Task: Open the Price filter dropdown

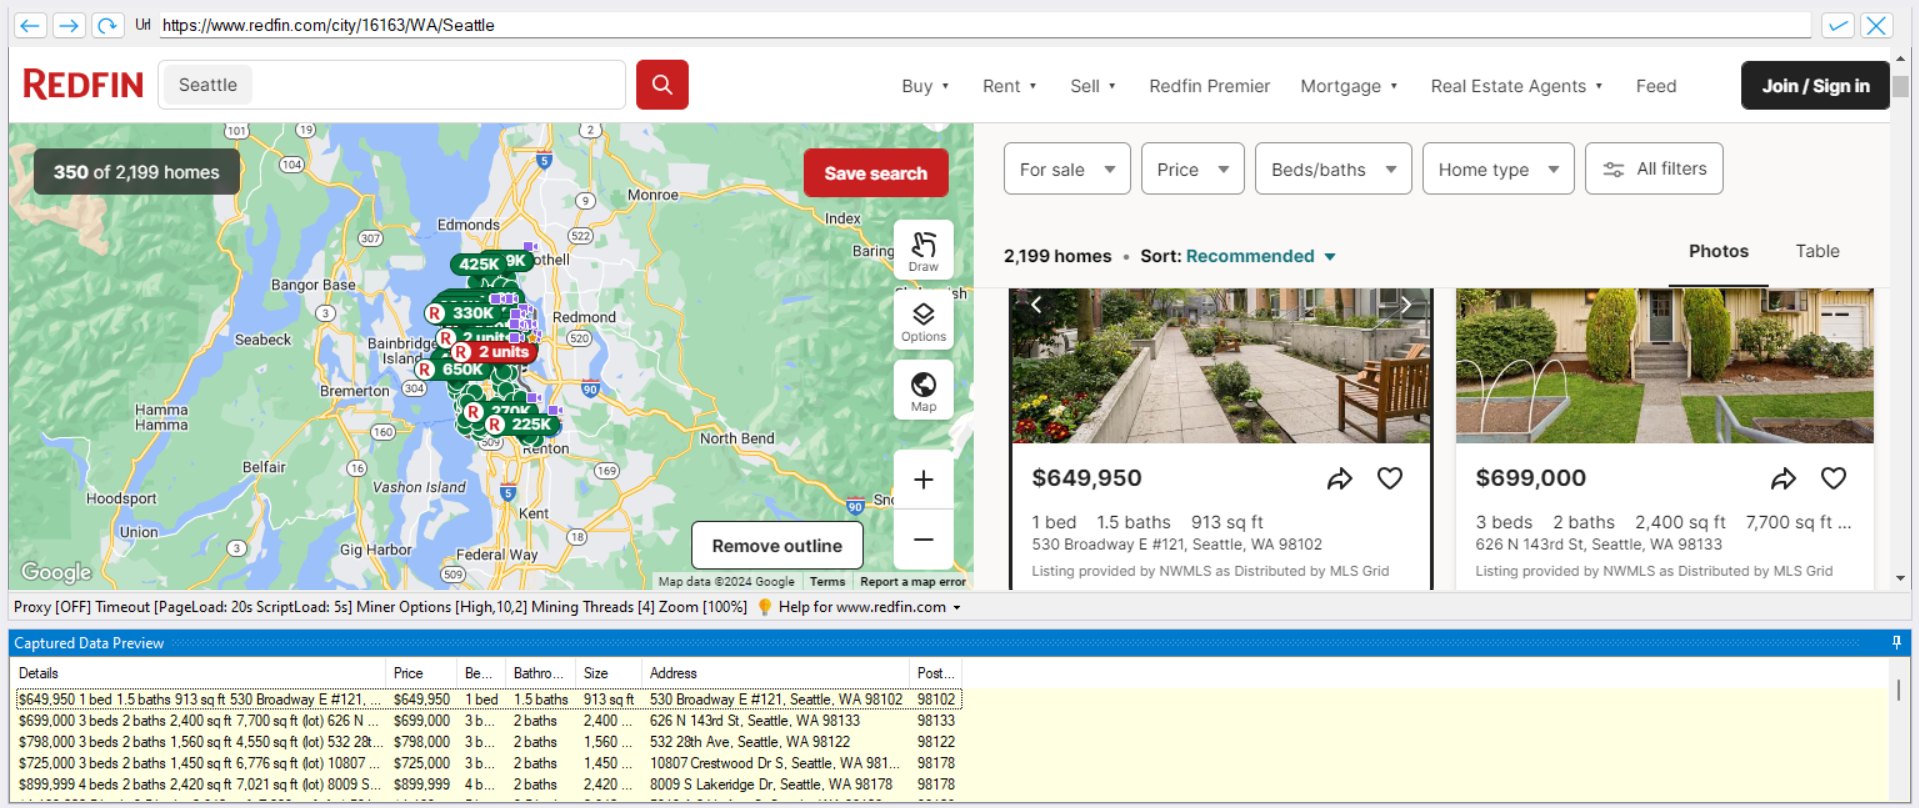Action: pyautogui.click(x=1193, y=169)
